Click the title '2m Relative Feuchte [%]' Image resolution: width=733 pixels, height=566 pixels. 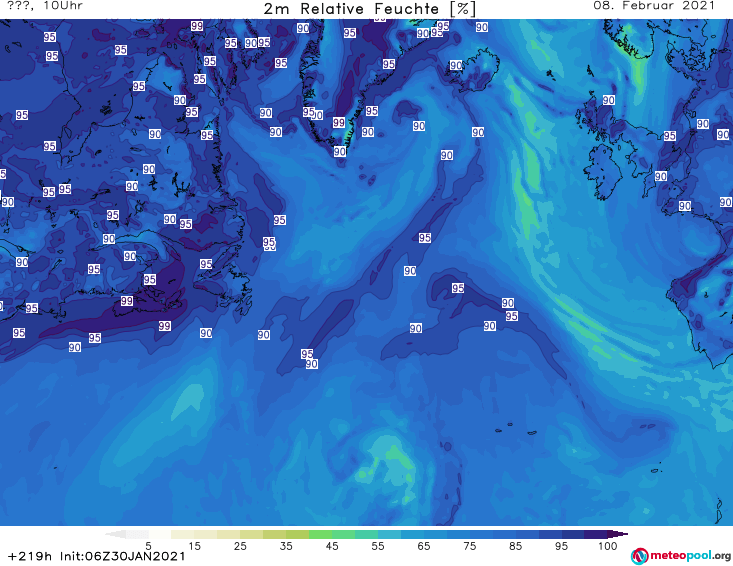pos(370,9)
